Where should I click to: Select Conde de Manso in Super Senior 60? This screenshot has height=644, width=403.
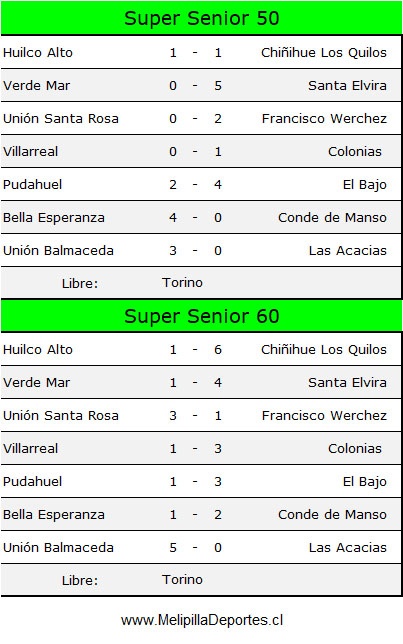pos(332,514)
